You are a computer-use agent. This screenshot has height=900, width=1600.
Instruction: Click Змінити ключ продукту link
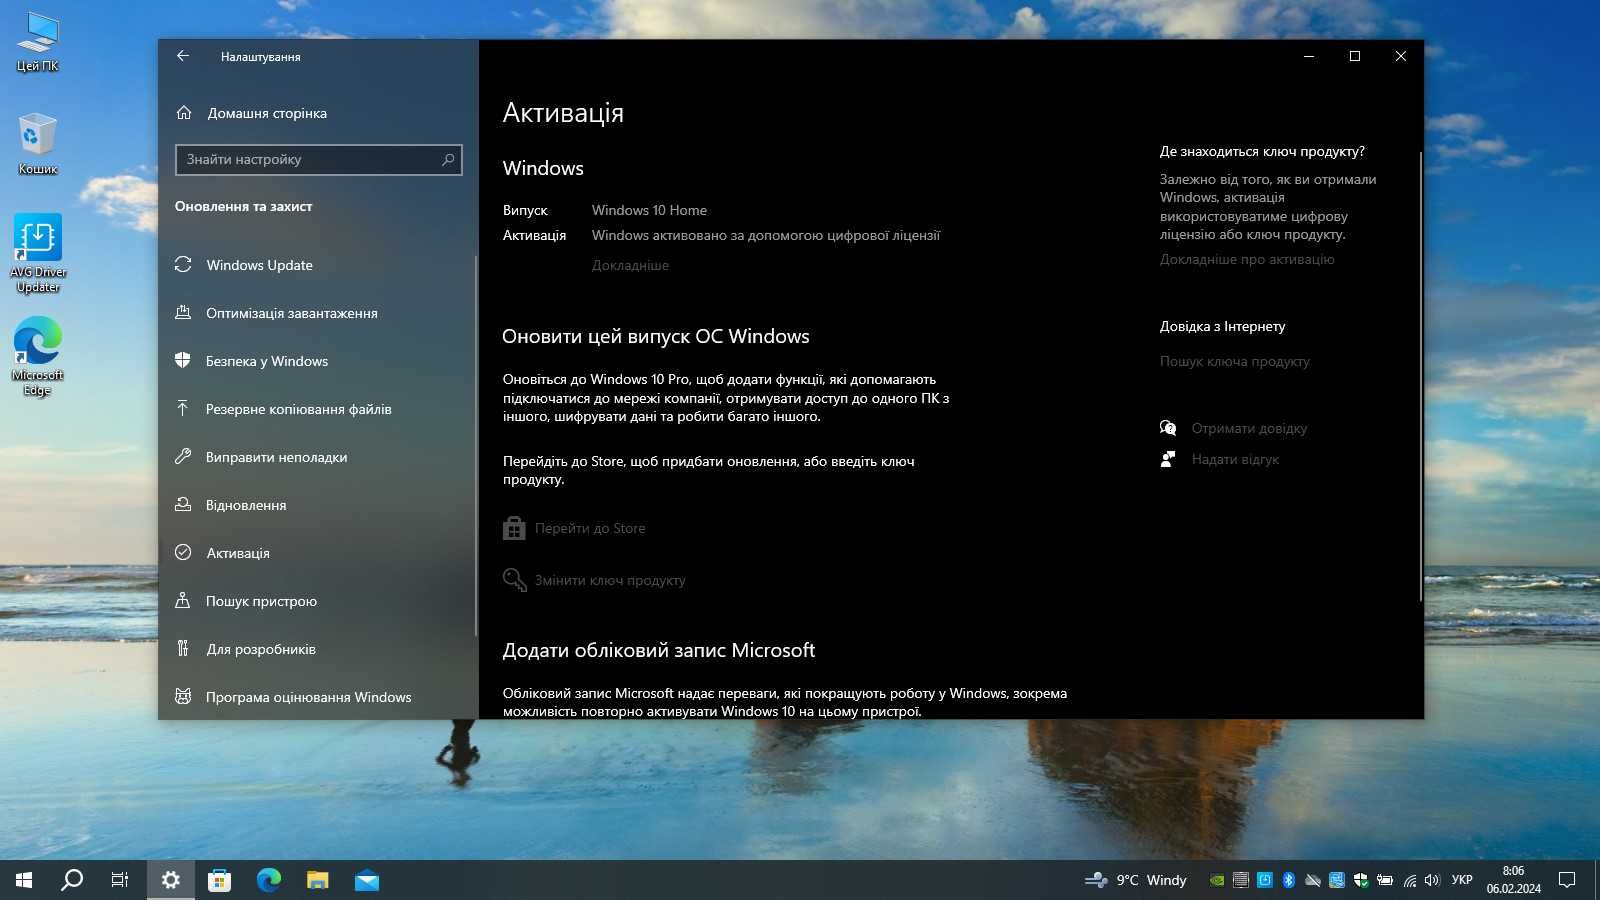(x=610, y=580)
